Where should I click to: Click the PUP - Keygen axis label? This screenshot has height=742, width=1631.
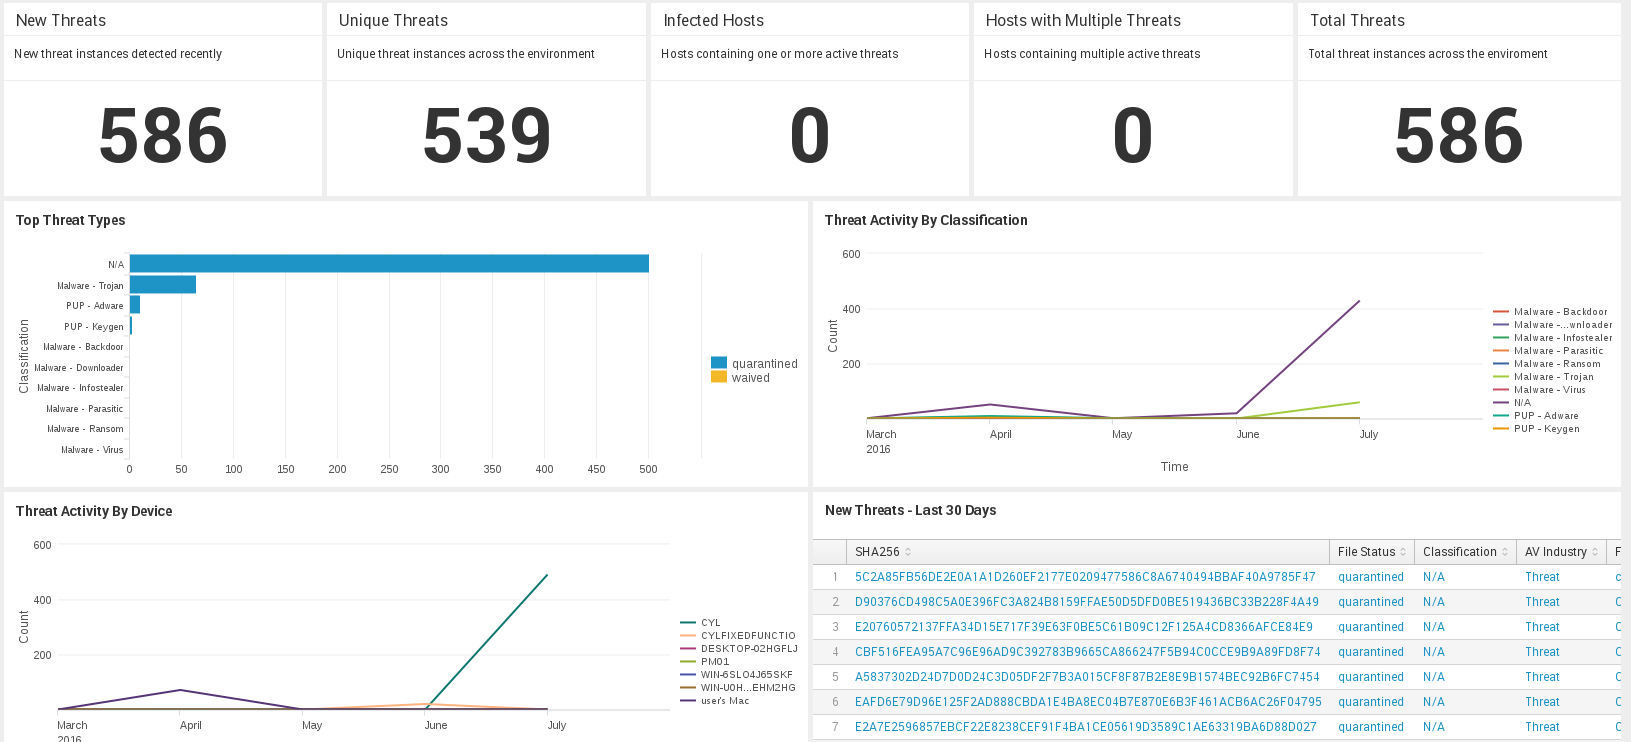point(94,327)
